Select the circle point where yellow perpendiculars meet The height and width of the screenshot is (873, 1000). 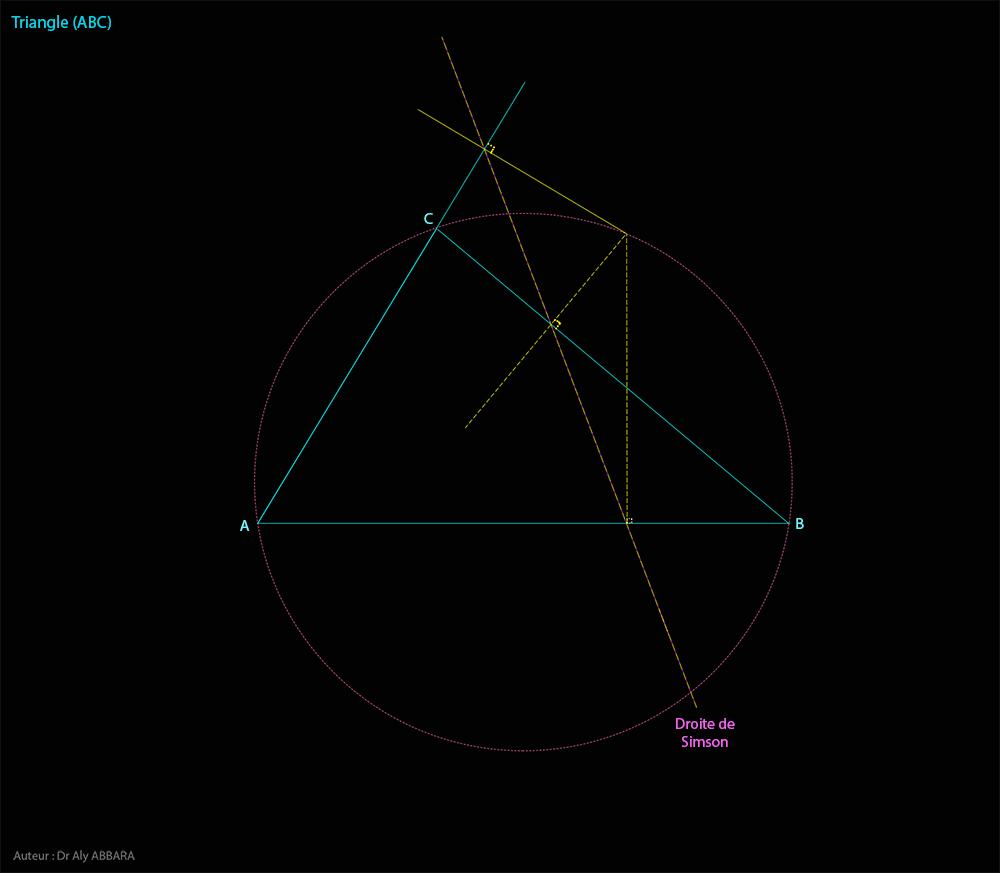(627, 235)
